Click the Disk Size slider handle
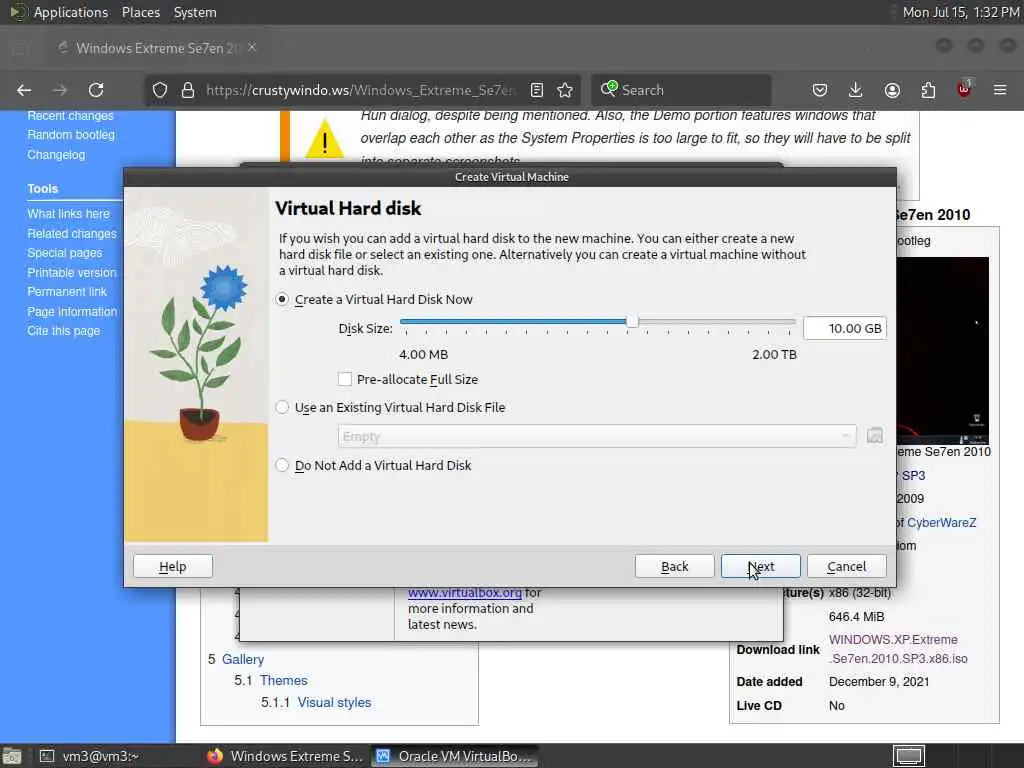Image resolution: width=1024 pixels, height=768 pixels. (632, 321)
